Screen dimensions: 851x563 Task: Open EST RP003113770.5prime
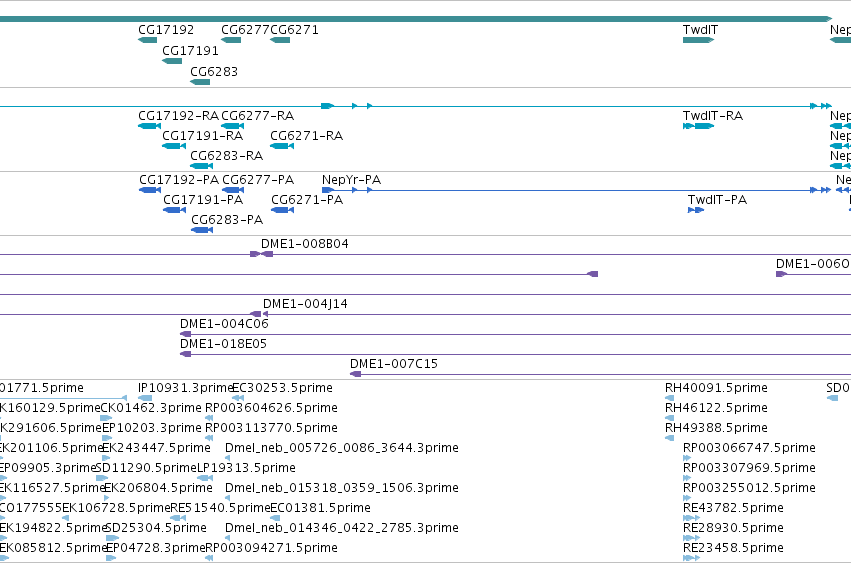click(x=271, y=428)
